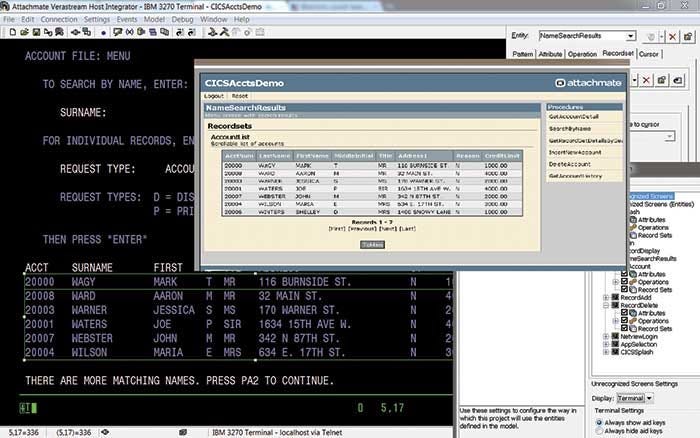700x438 pixels.
Task: Open the Connection menu
Action: point(59,19)
